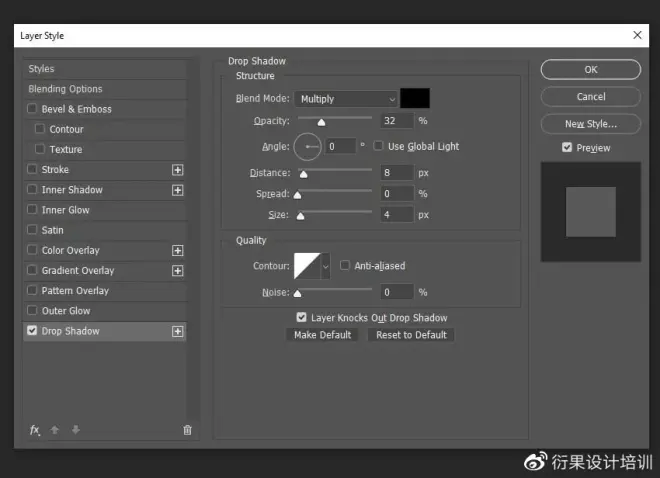The width and height of the screenshot is (660, 478).
Task: Click the Spread slider handle
Action: pos(298,195)
